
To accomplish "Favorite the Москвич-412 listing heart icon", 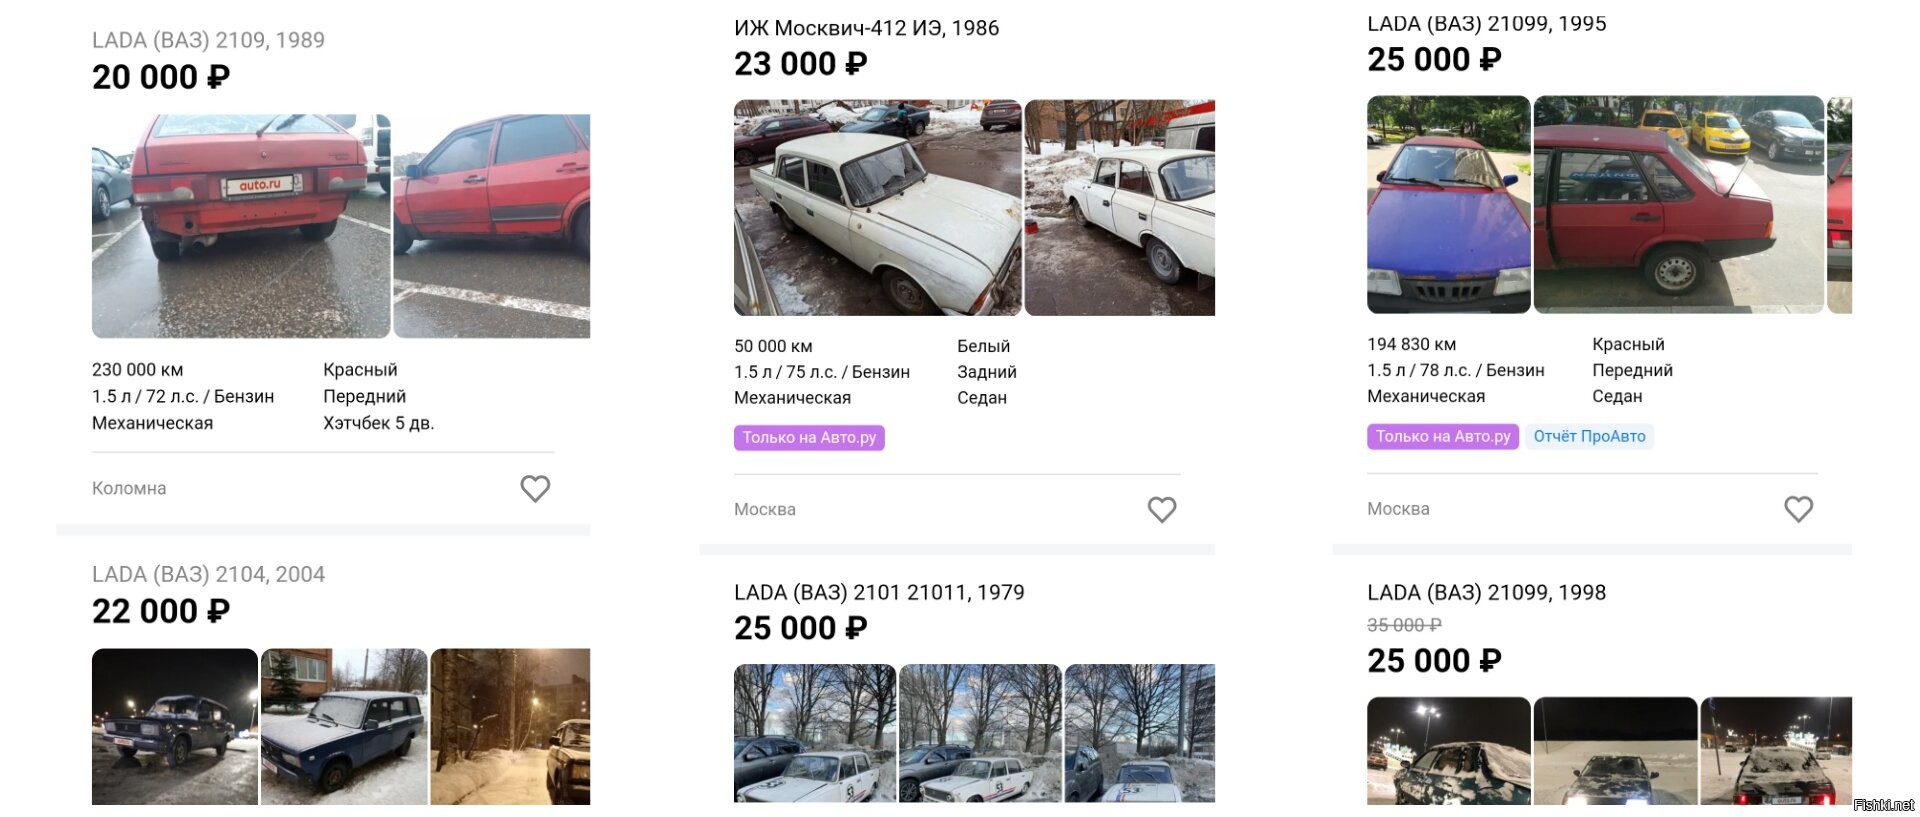I will pos(1161,509).
